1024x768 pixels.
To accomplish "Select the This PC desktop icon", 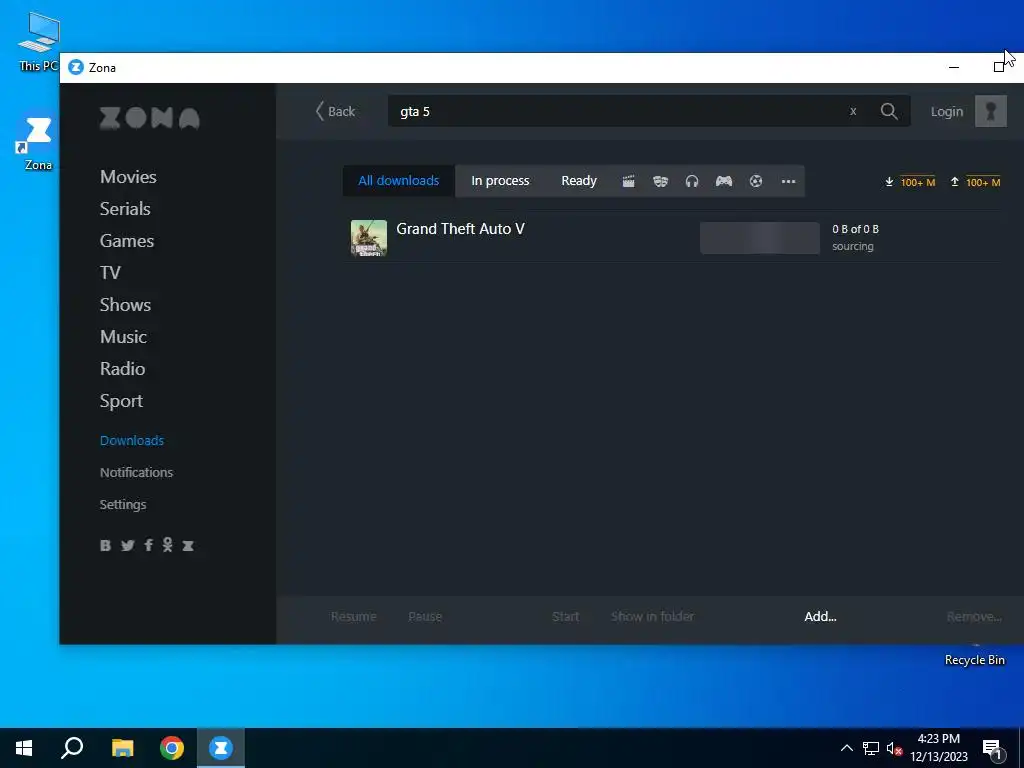I will 38,40.
